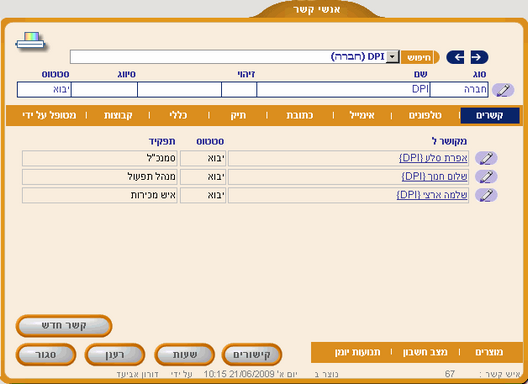Click the סמנכ"ל role cell
The width and height of the screenshot is (528, 384).
100,158
